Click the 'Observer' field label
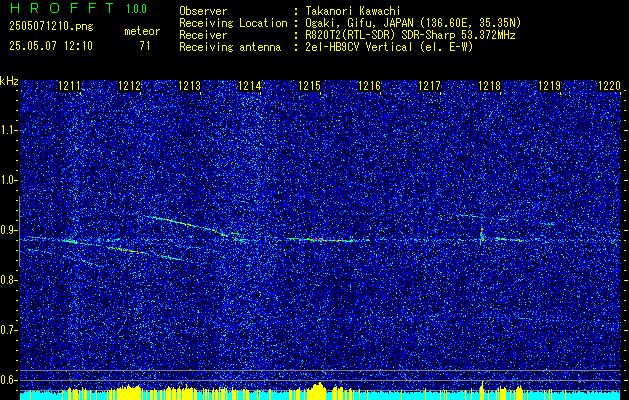This screenshot has width=629, height=400. 203,11
